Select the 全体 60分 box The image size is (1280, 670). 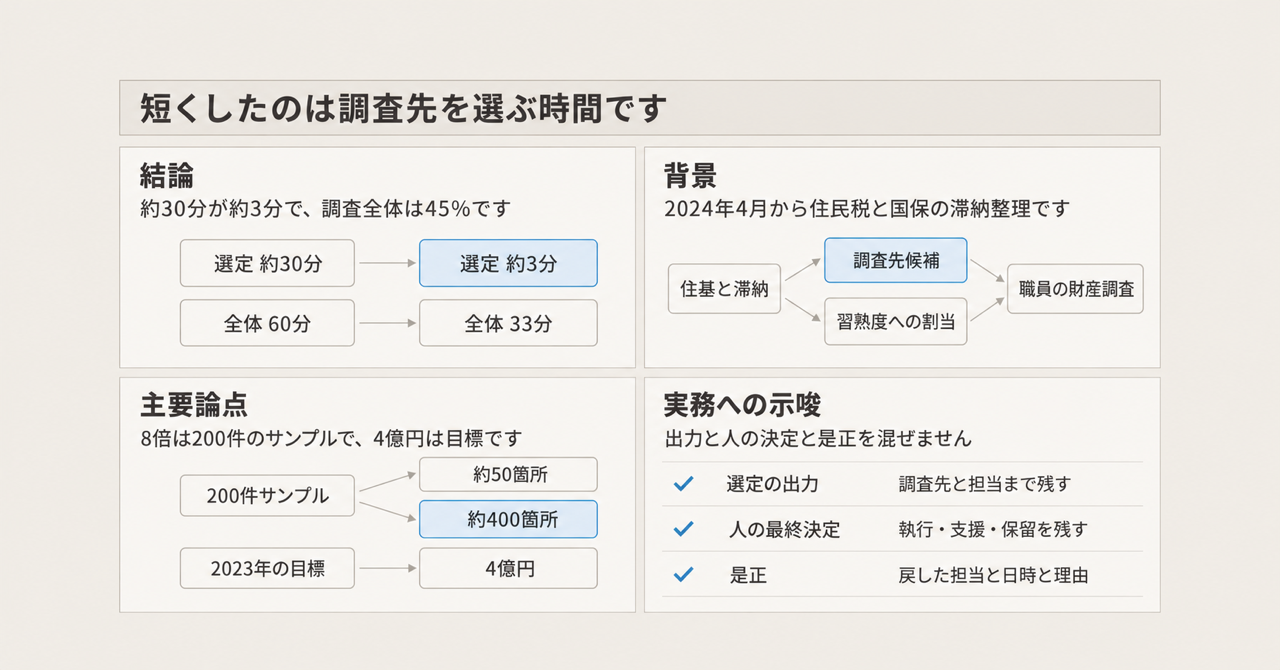click(x=268, y=323)
